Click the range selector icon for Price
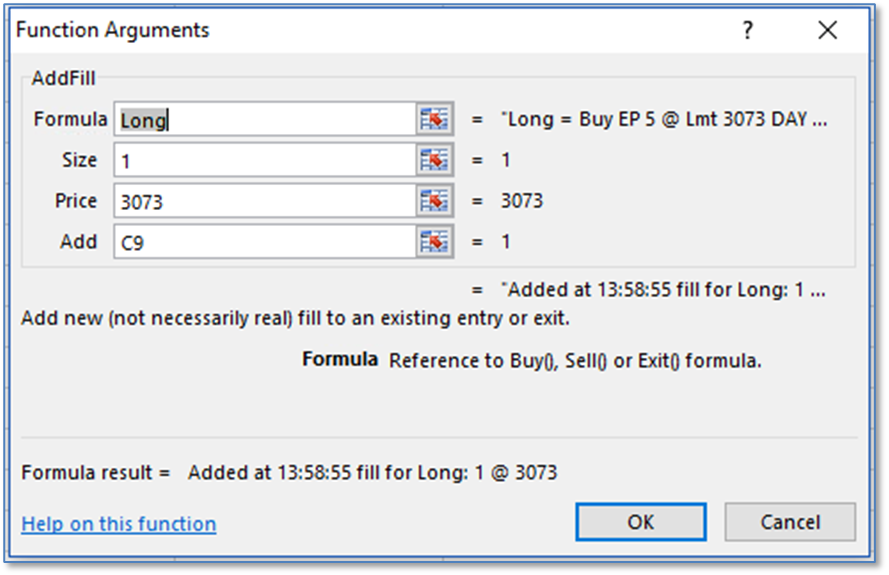Viewport: 889px width, 575px height. (x=434, y=201)
